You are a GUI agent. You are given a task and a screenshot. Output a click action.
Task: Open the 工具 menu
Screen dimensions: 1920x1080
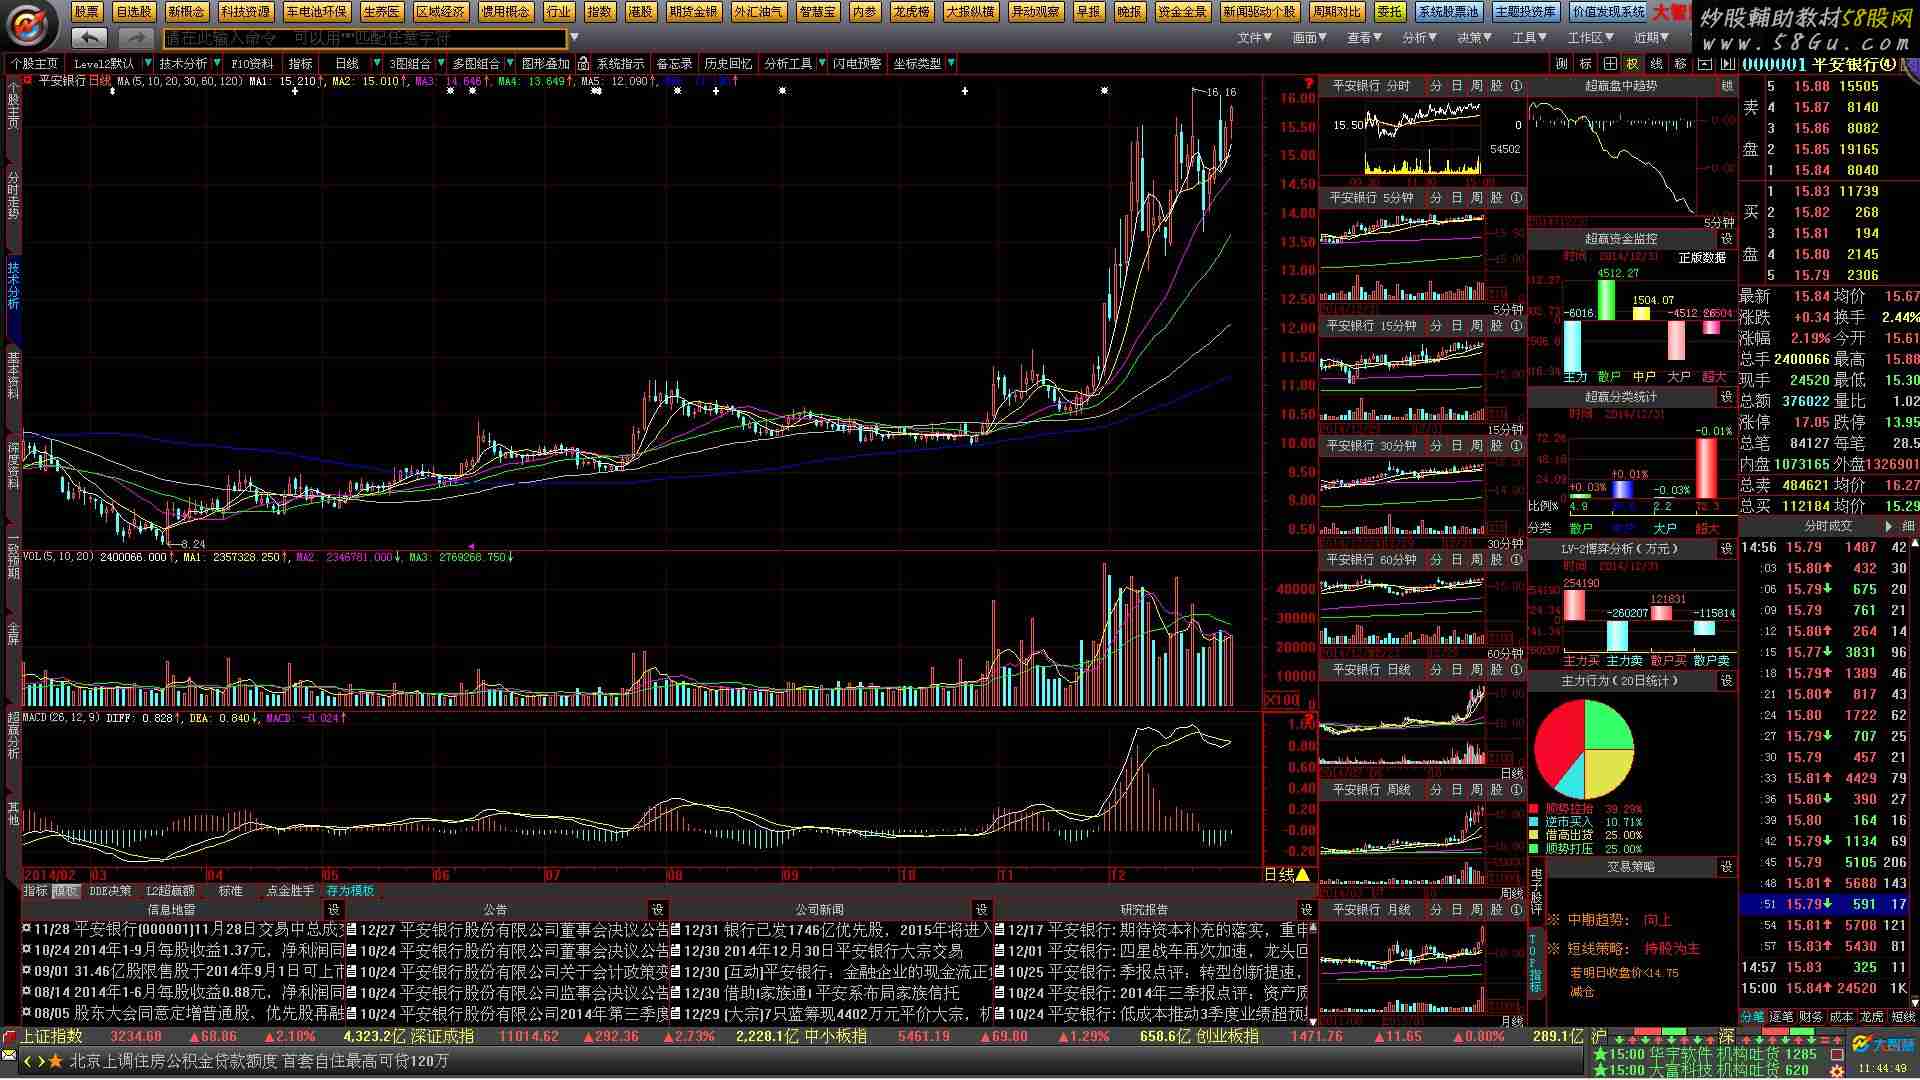(x=1530, y=38)
